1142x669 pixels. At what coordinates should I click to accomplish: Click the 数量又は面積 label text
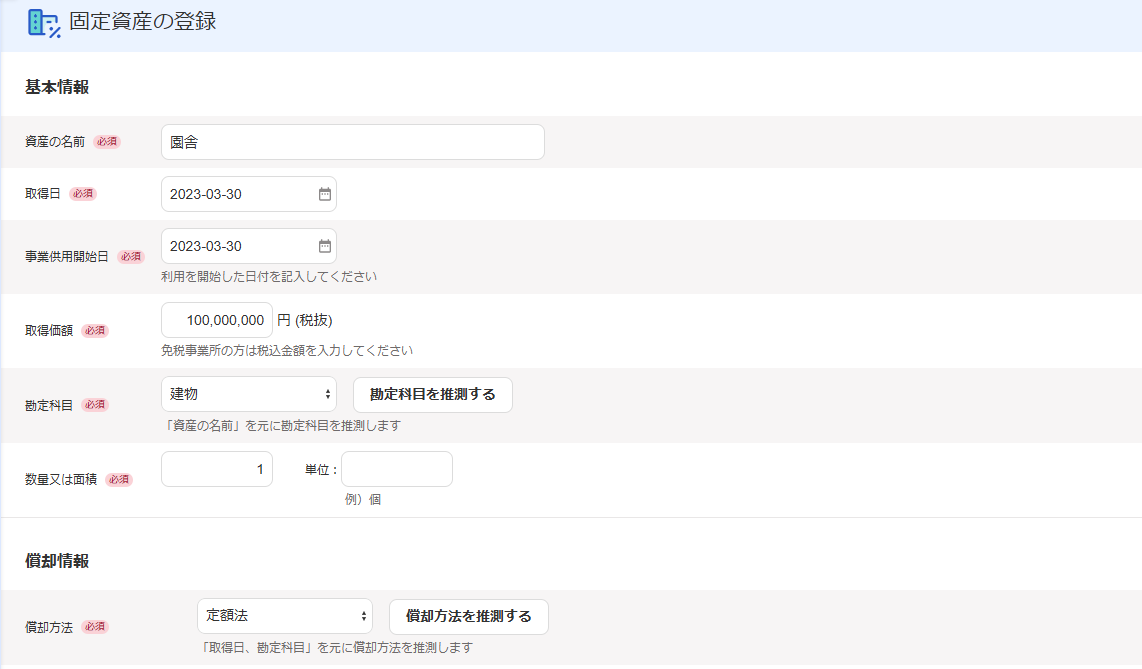point(60,480)
